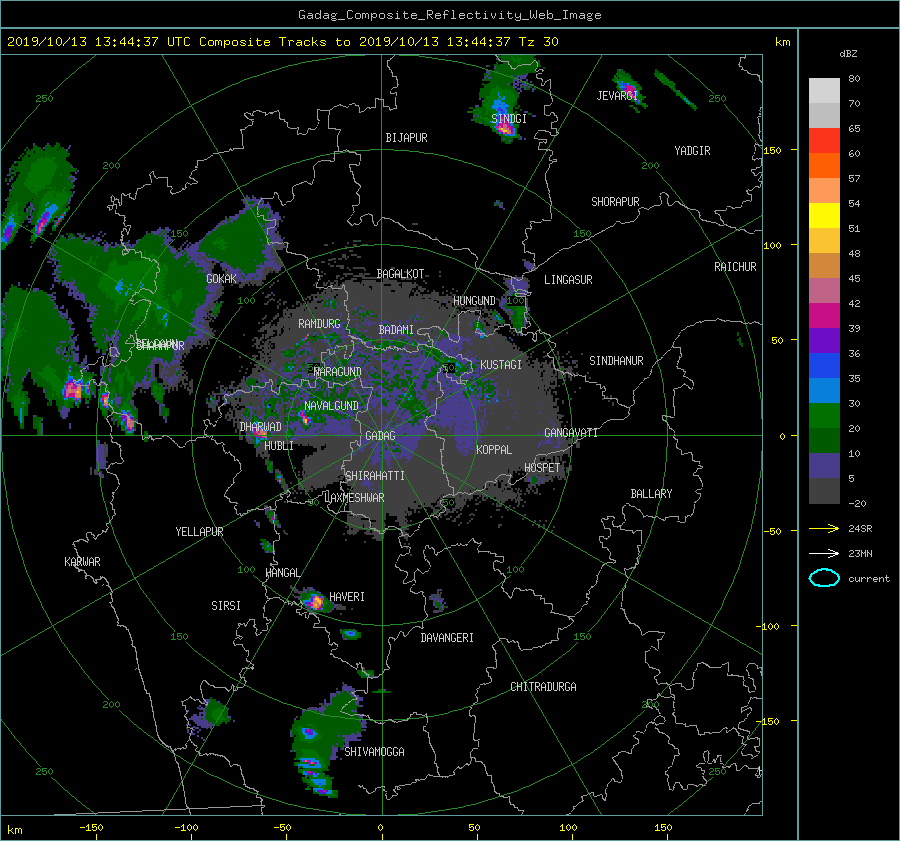Click the BALLARY city label

(x=651, y=494)
